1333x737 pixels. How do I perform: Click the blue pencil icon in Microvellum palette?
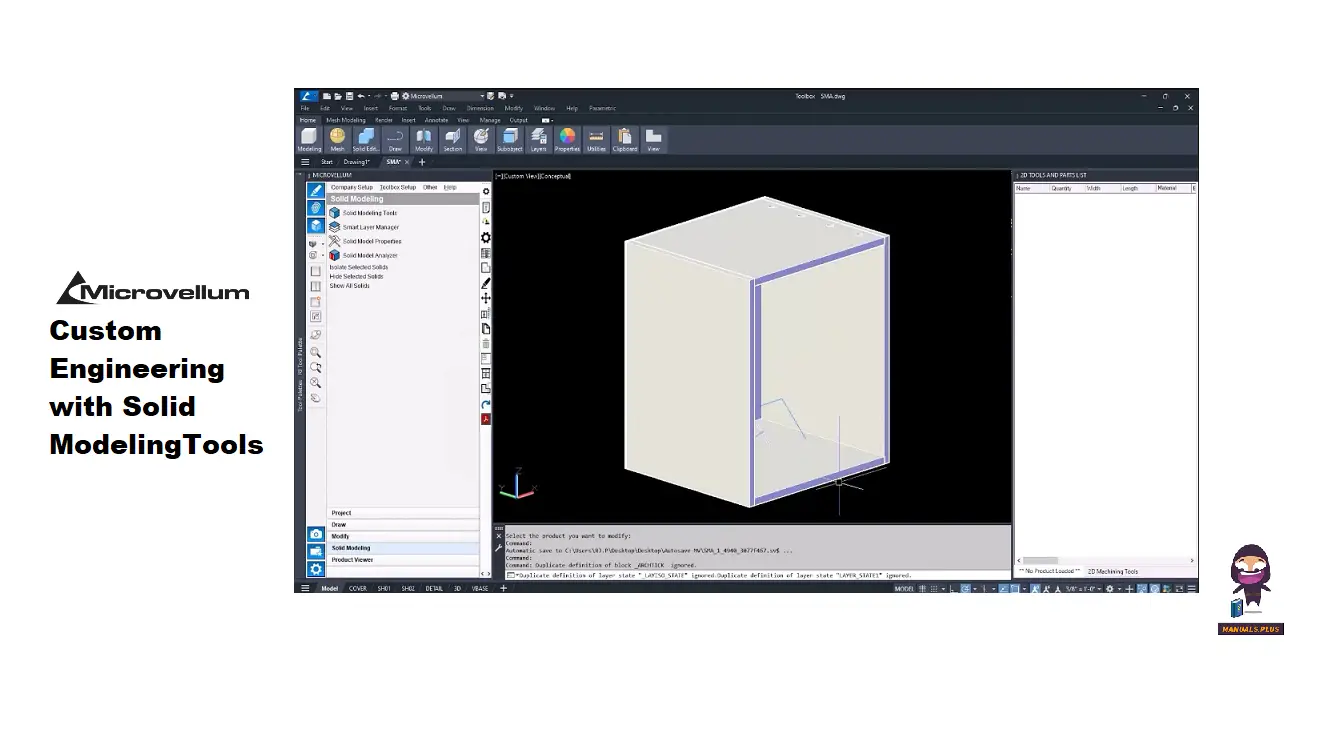[316, 190]
